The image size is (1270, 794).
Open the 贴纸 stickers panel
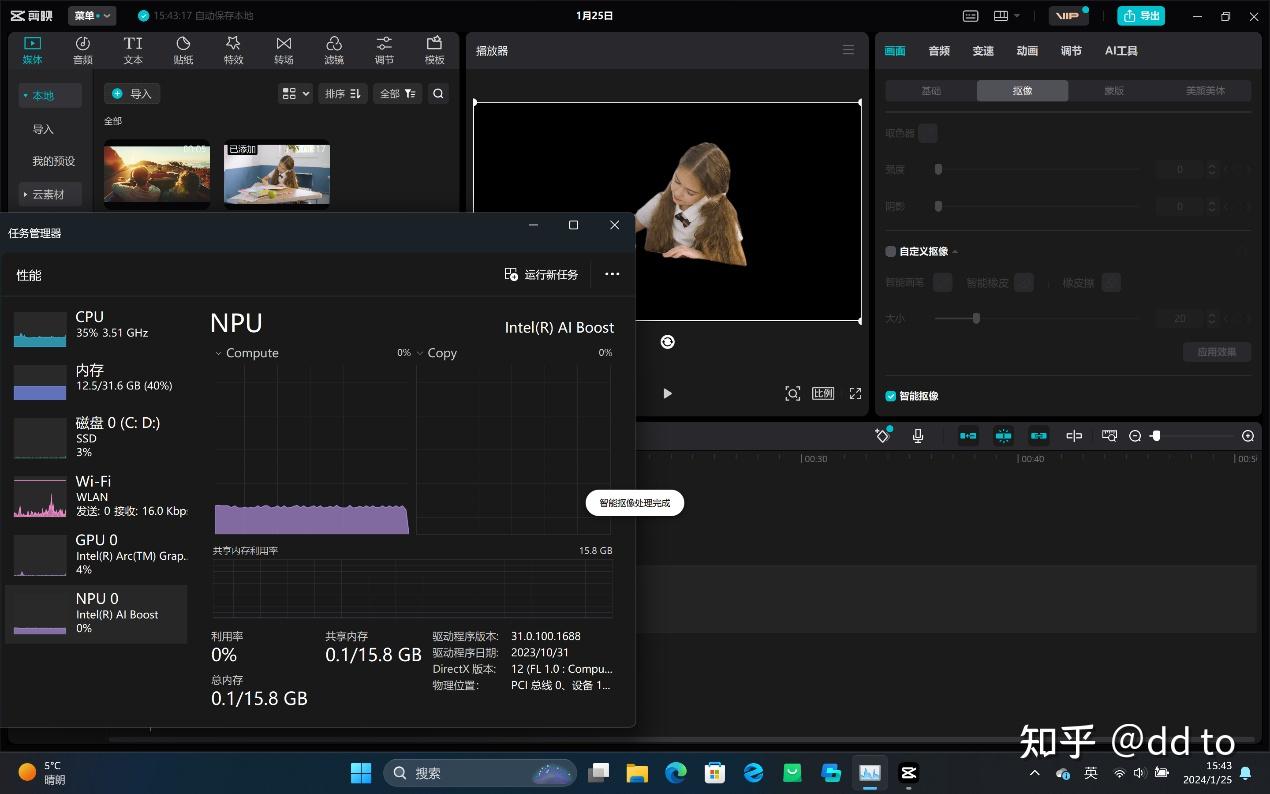coord(183,50)
